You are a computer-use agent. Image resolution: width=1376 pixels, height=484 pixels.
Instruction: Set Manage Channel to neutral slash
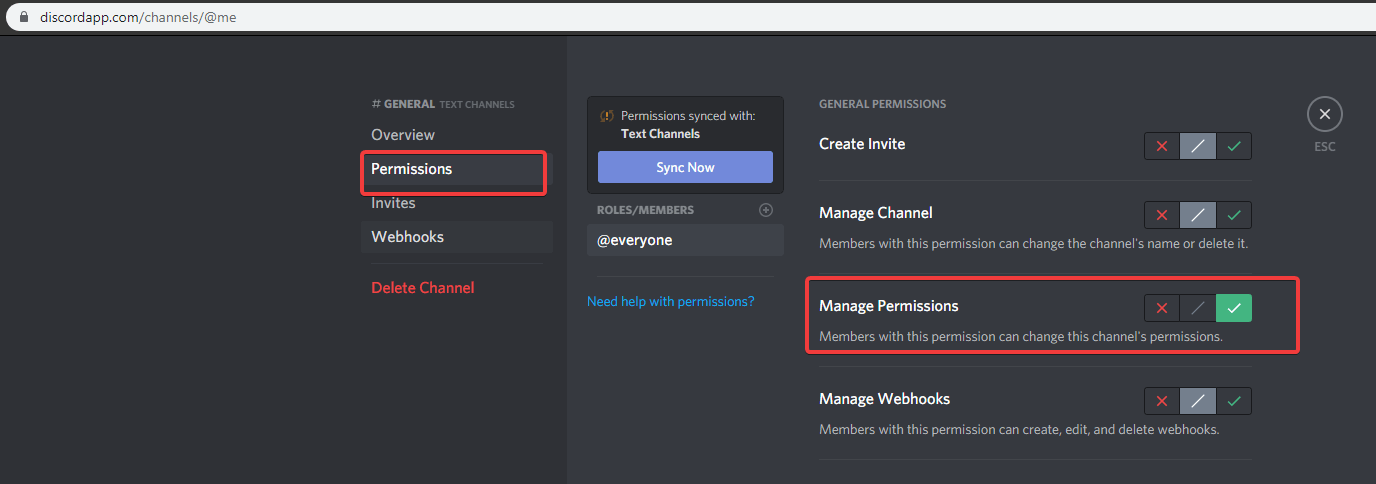click(1198, 215)
